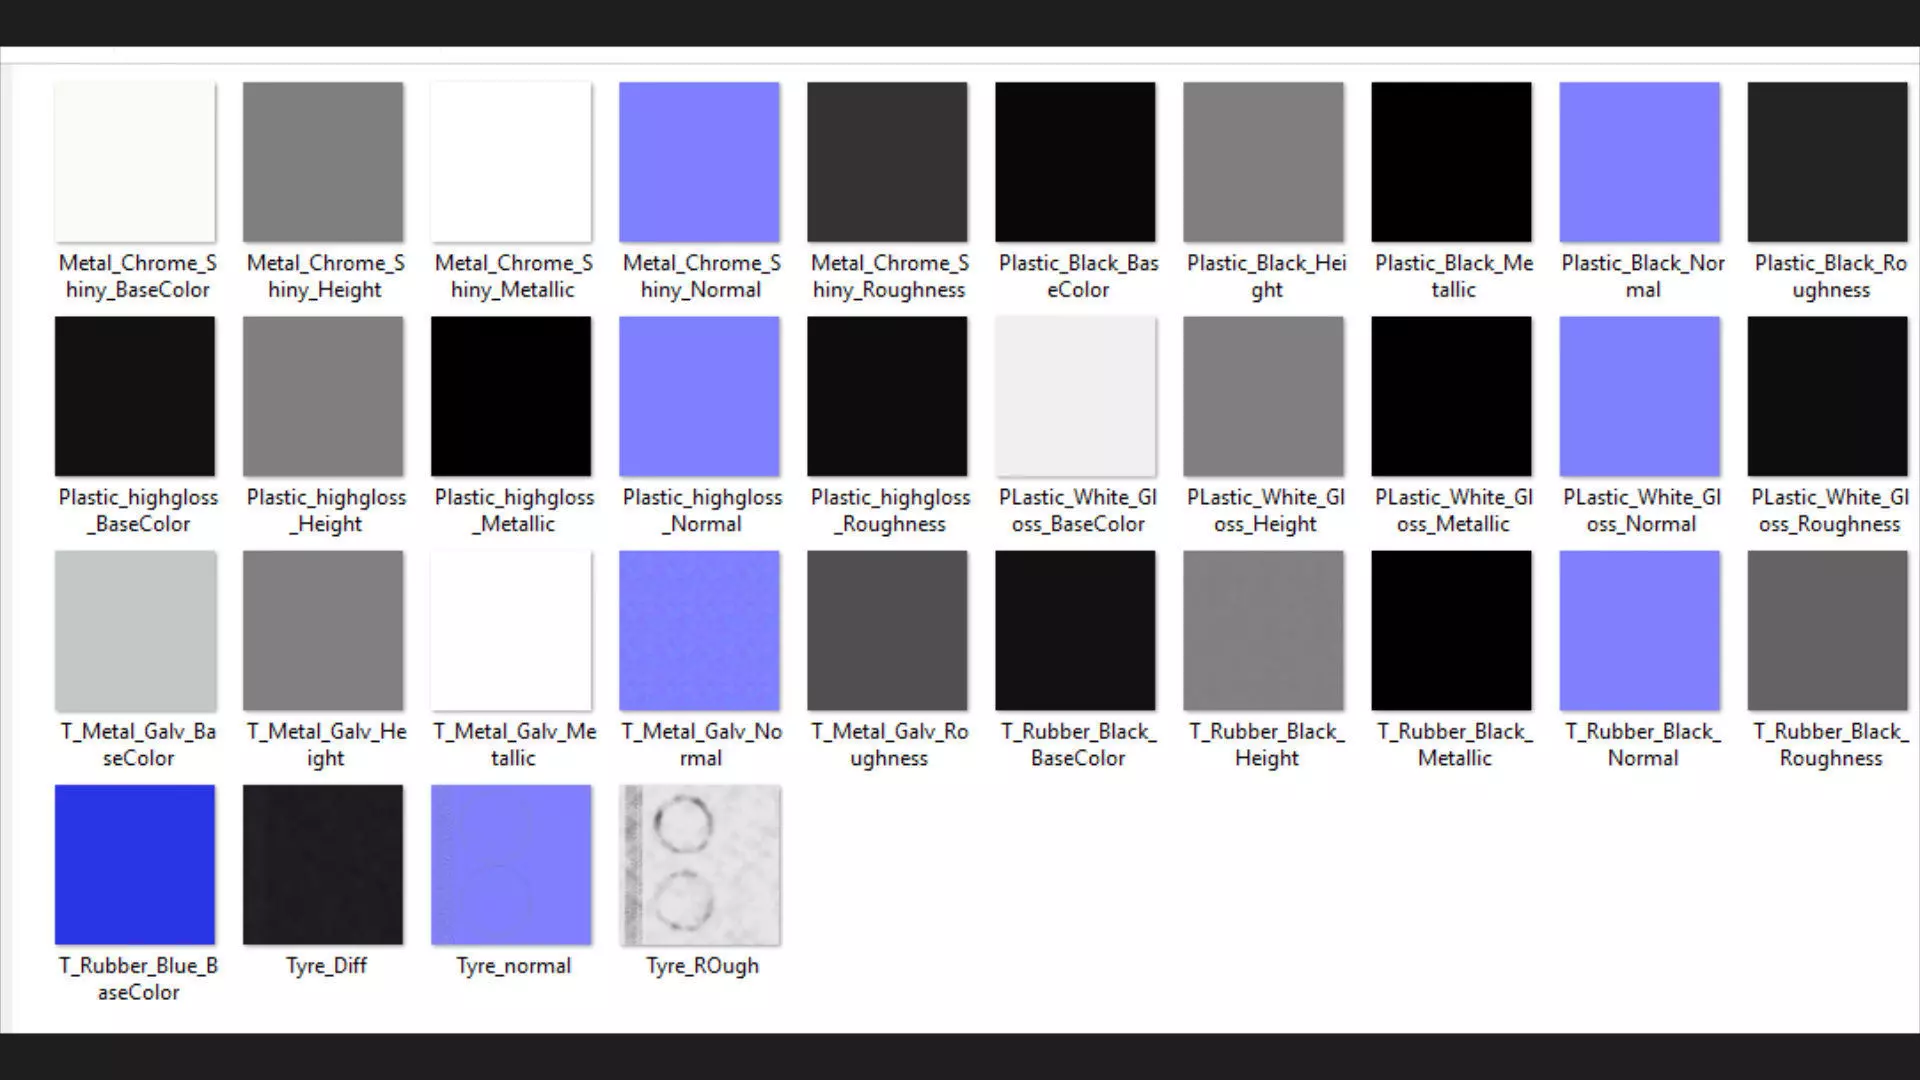
Task: Click the Plastic_Black_Metallic file name label
Action: 1453,276
